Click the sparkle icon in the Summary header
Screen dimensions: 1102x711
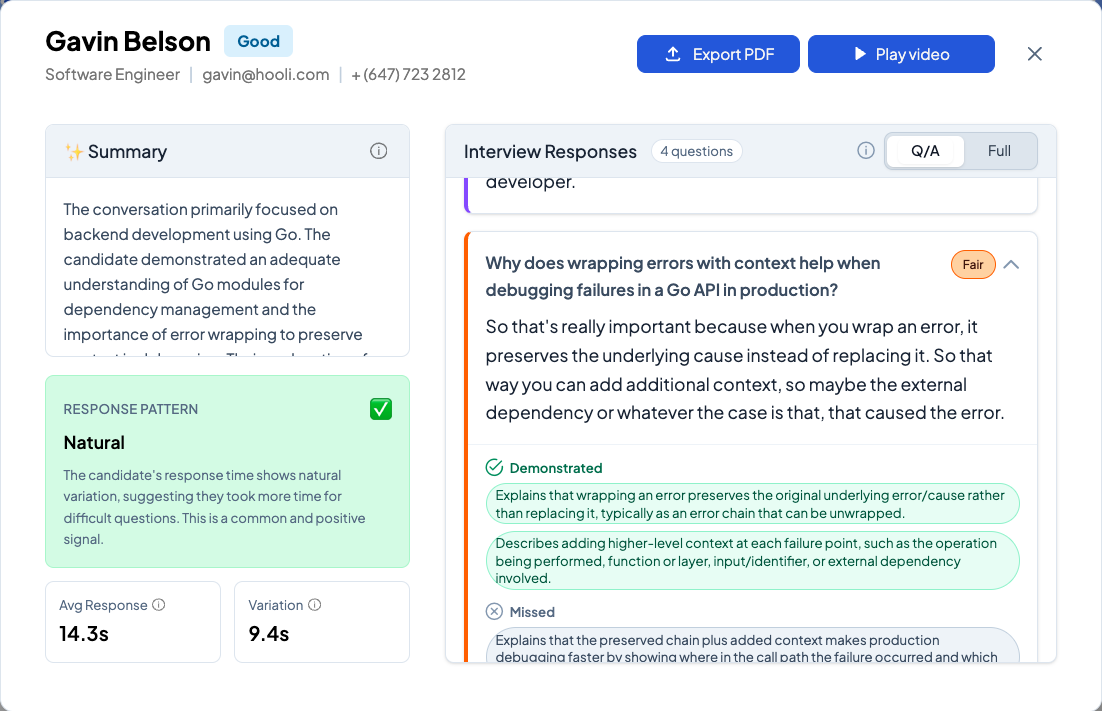tap(72, 150)
